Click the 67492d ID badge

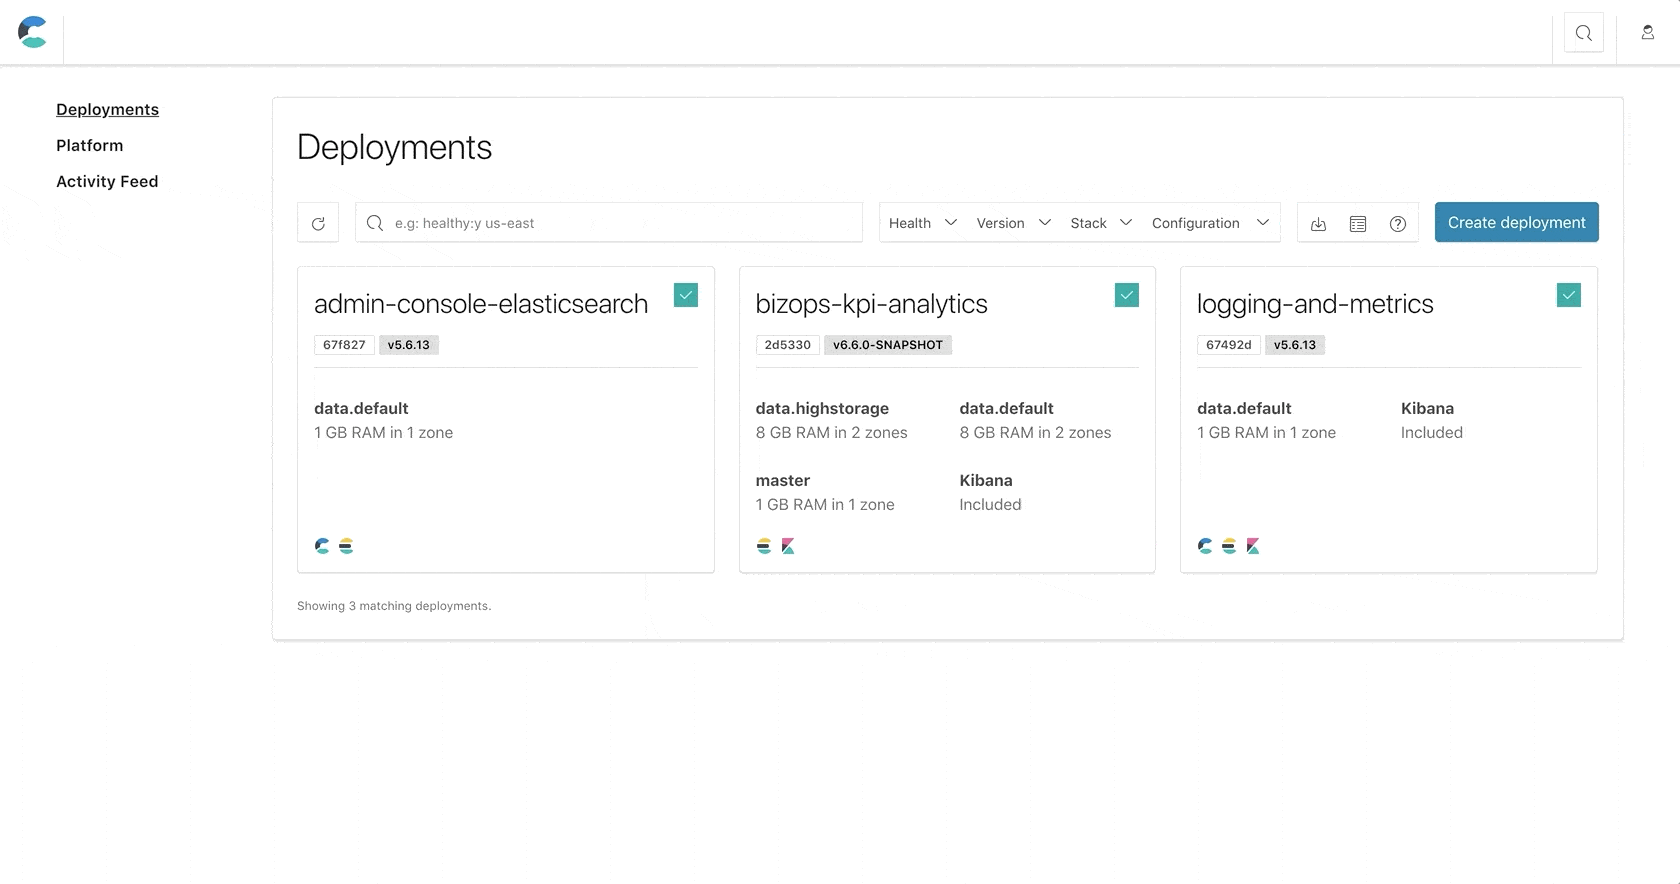tap(1229, 345)
